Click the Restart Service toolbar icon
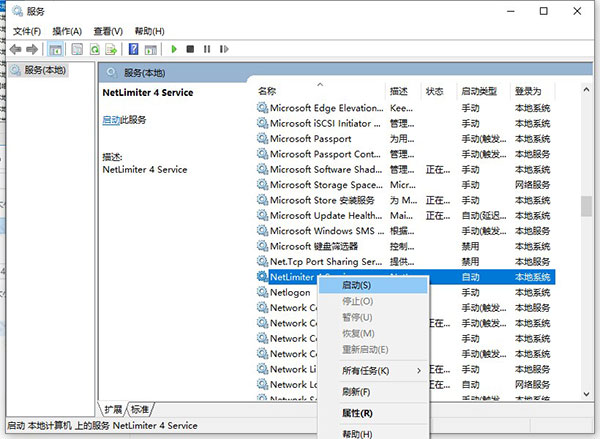Screen dimensions: 600x439 click(221, 49)
